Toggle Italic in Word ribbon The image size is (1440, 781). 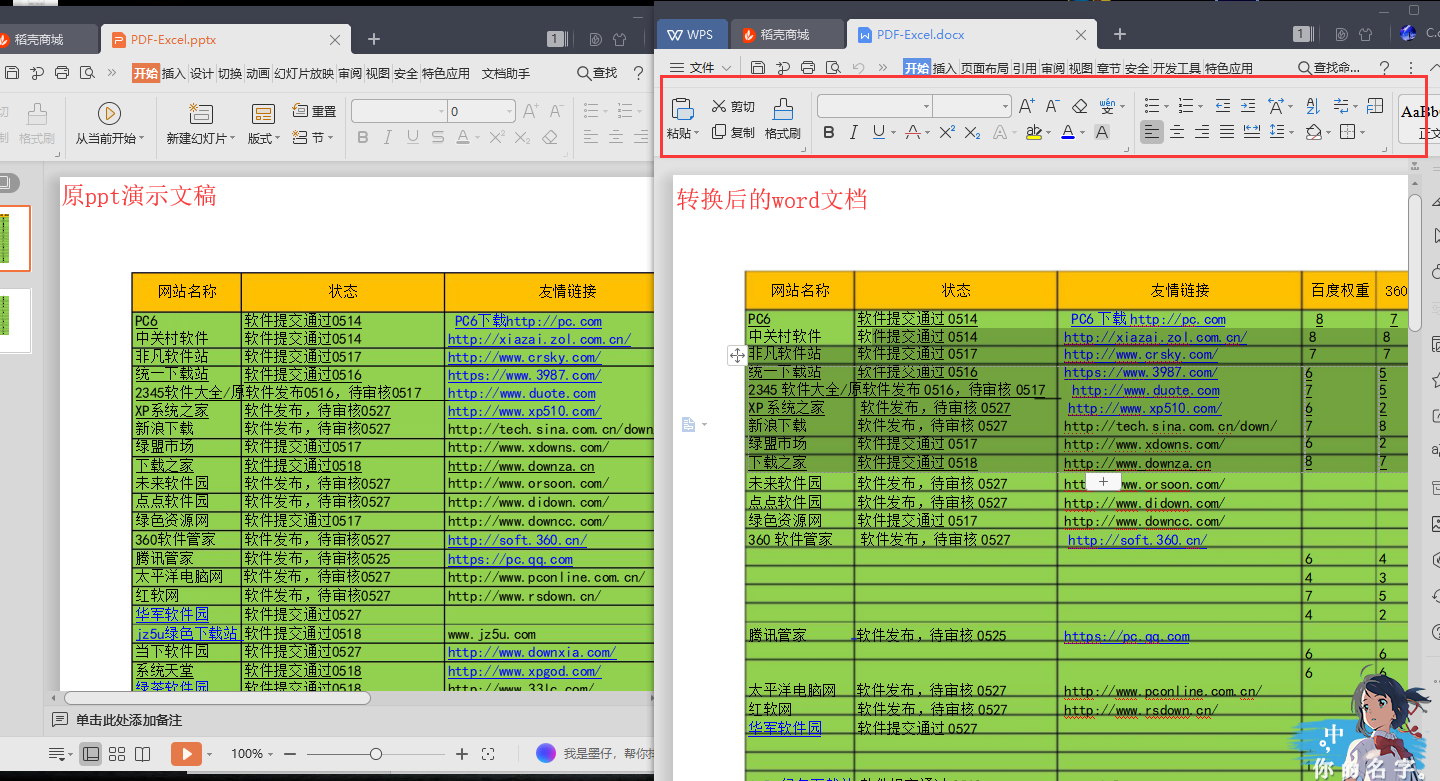click(853, 132)
